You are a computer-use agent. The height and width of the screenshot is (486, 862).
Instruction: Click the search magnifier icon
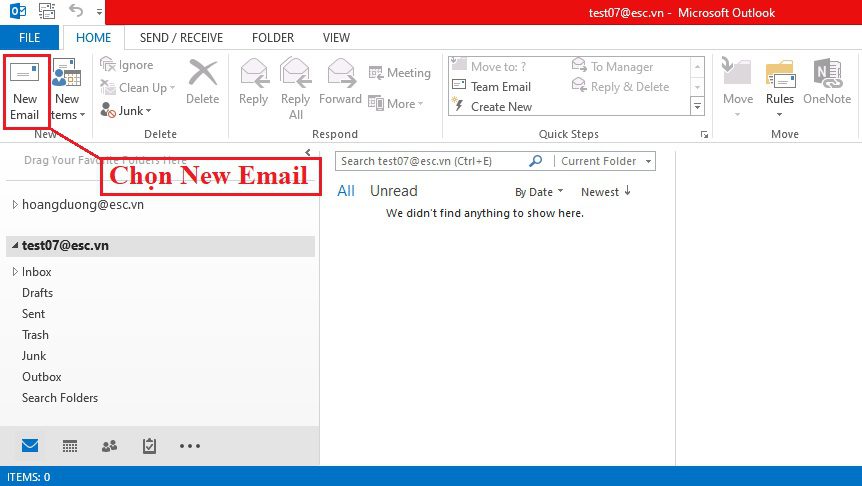click(x=535, y=161)
